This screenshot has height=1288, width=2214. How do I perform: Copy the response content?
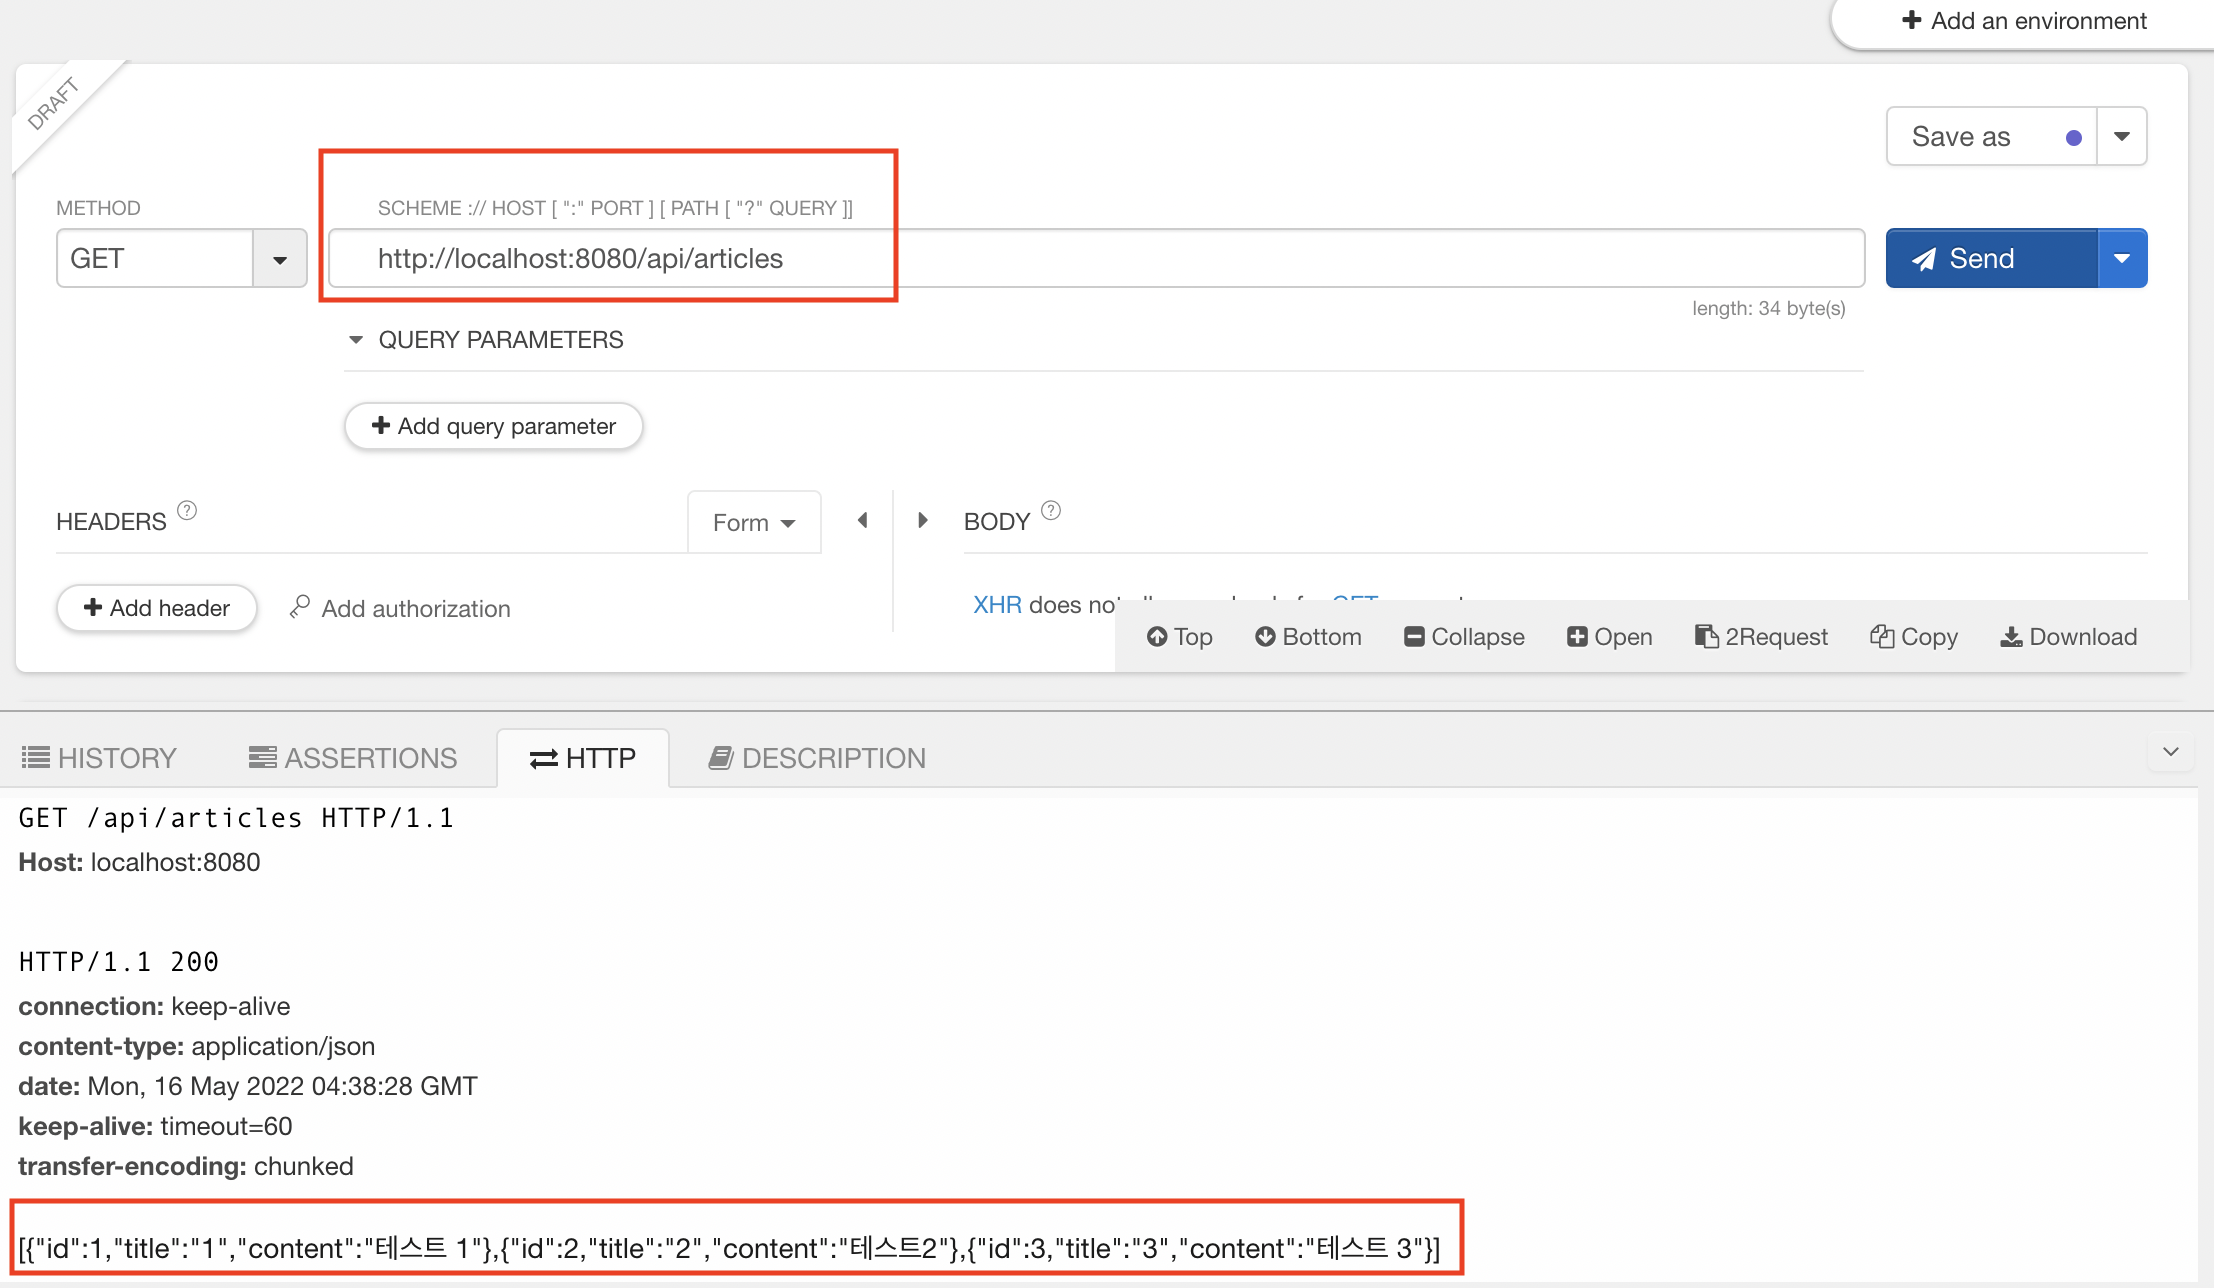coord(1914,637)
